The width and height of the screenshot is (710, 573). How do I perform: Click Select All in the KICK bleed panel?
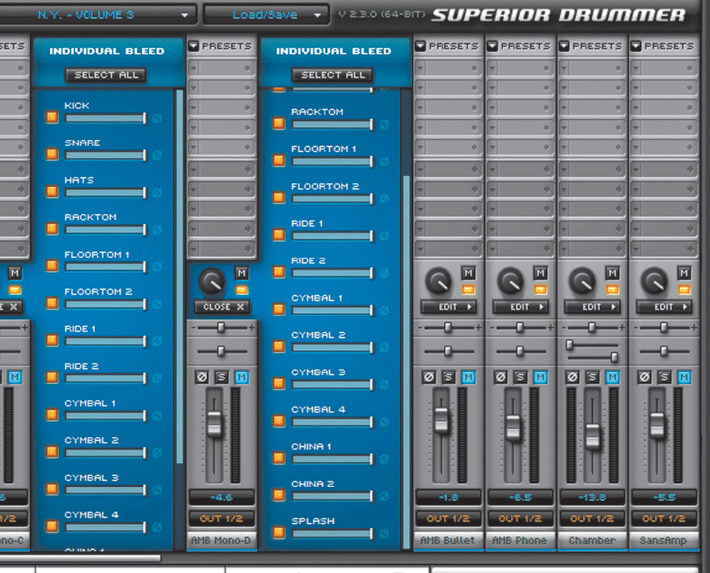(x=106, y=75)
